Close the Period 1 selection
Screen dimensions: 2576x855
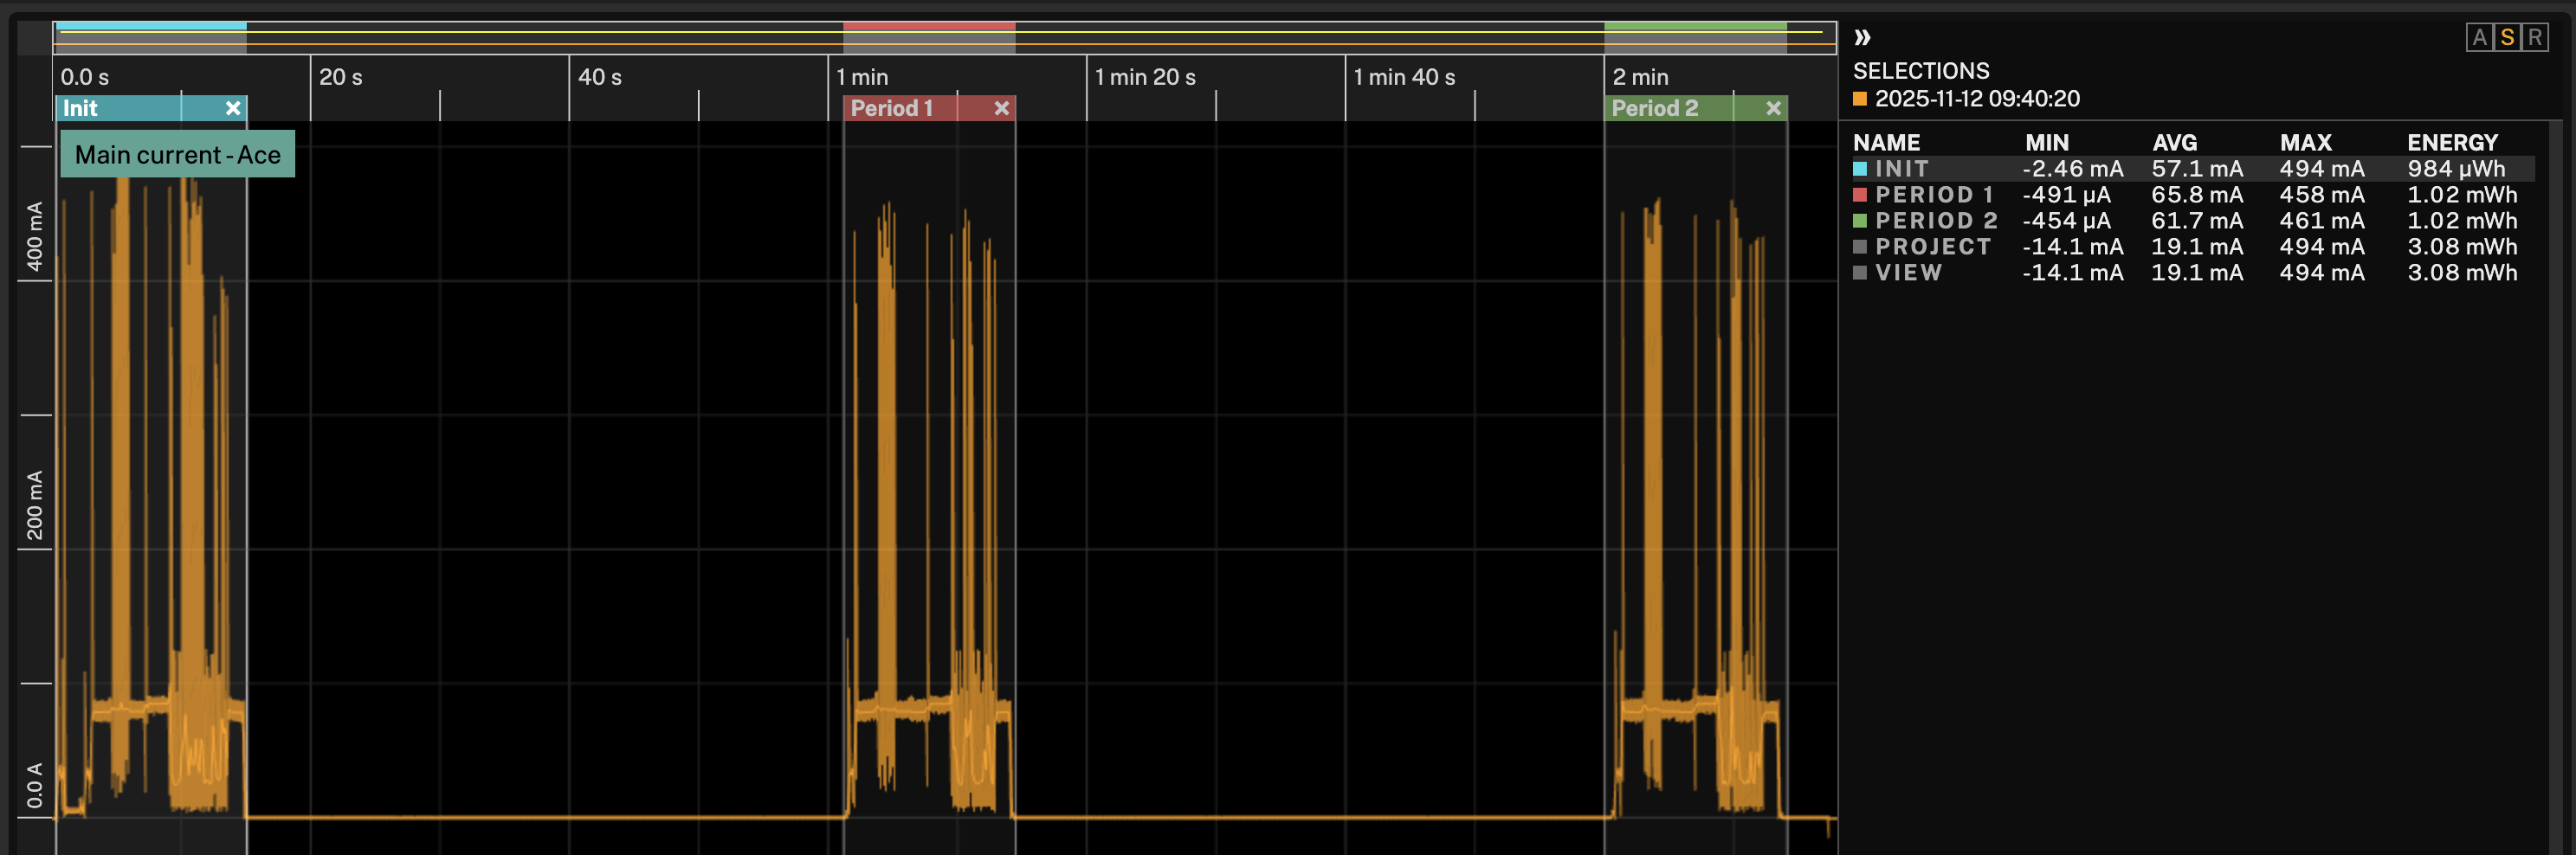pyautogui.click(x=1001, y=108)
